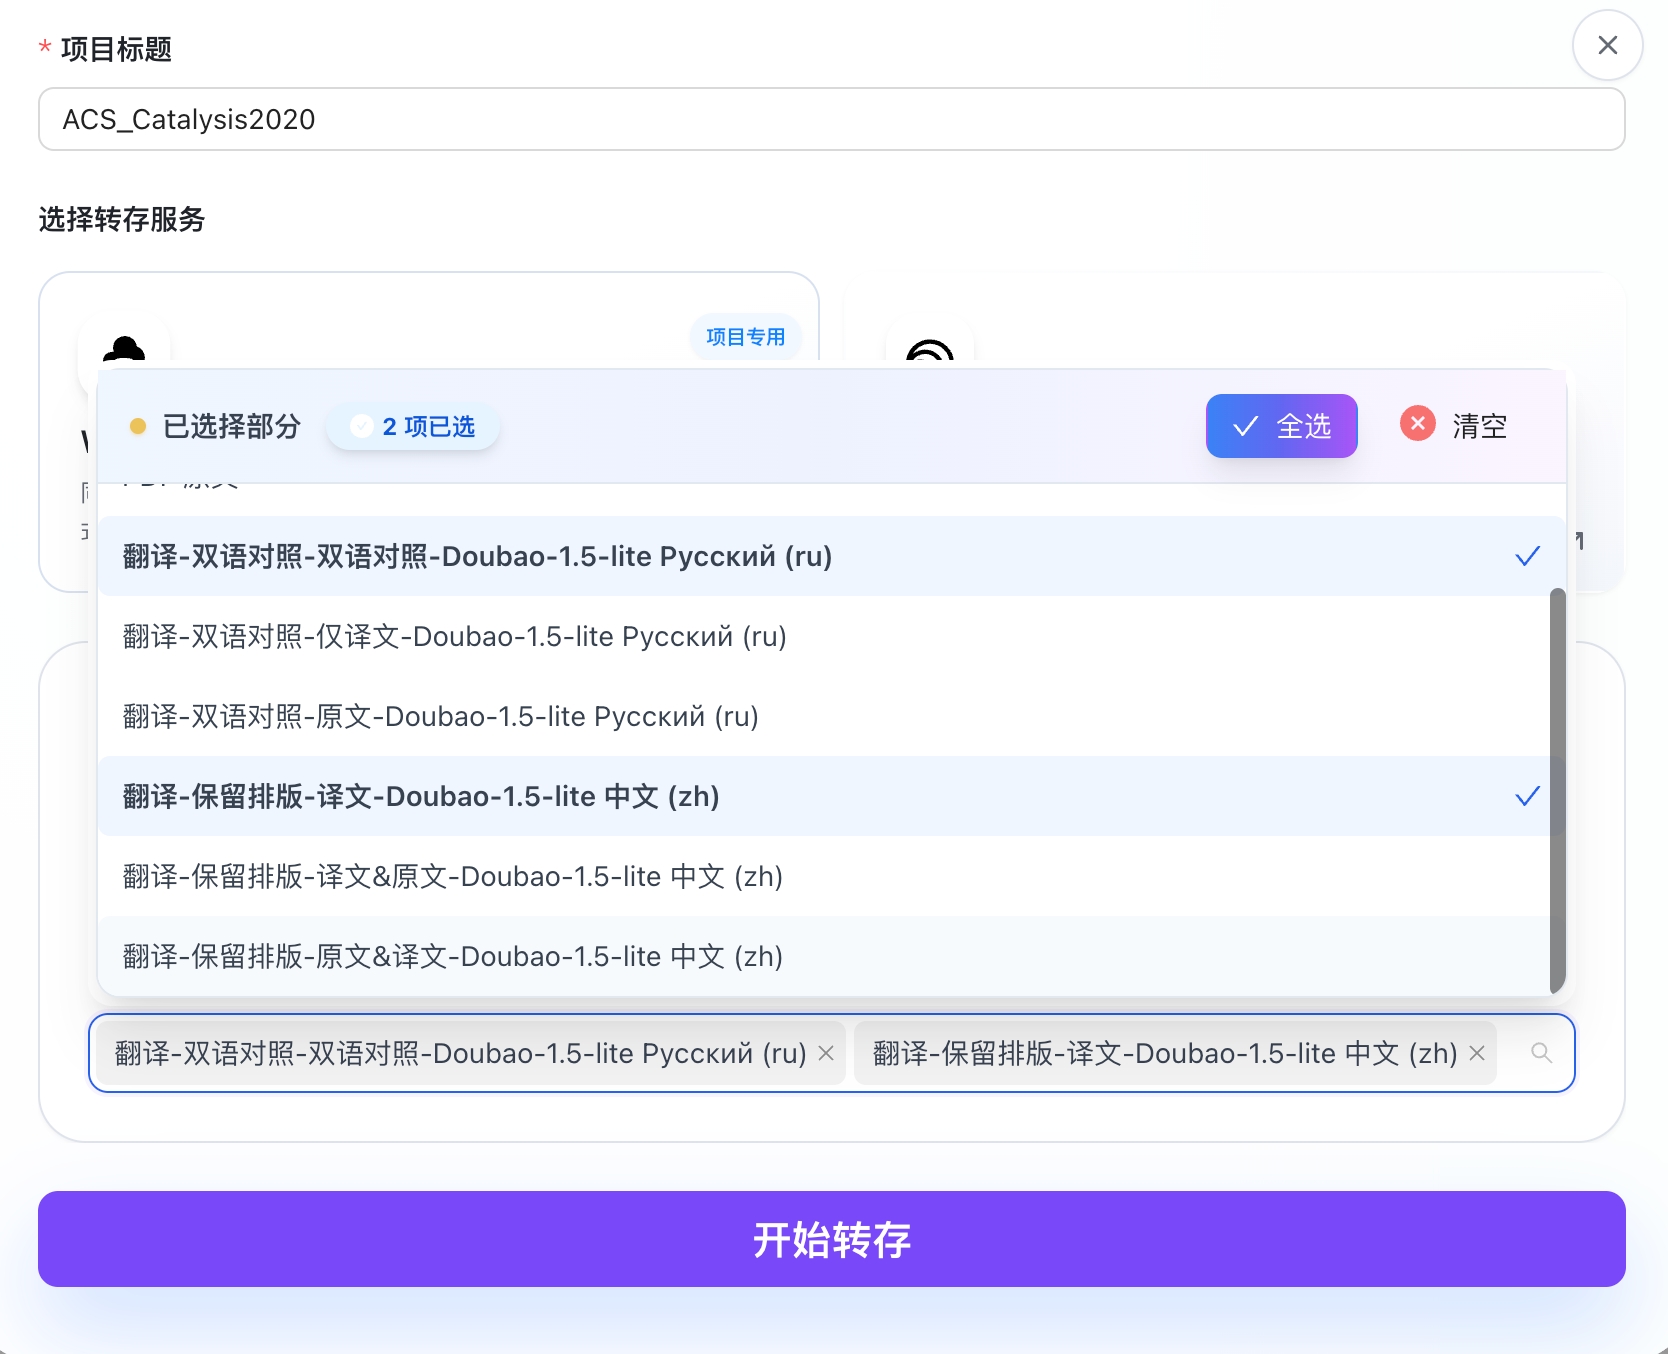The width and height of the screenshot is (1668, 1354).
Task: Click the 项目专用 badge on service card
Action: 745,337
